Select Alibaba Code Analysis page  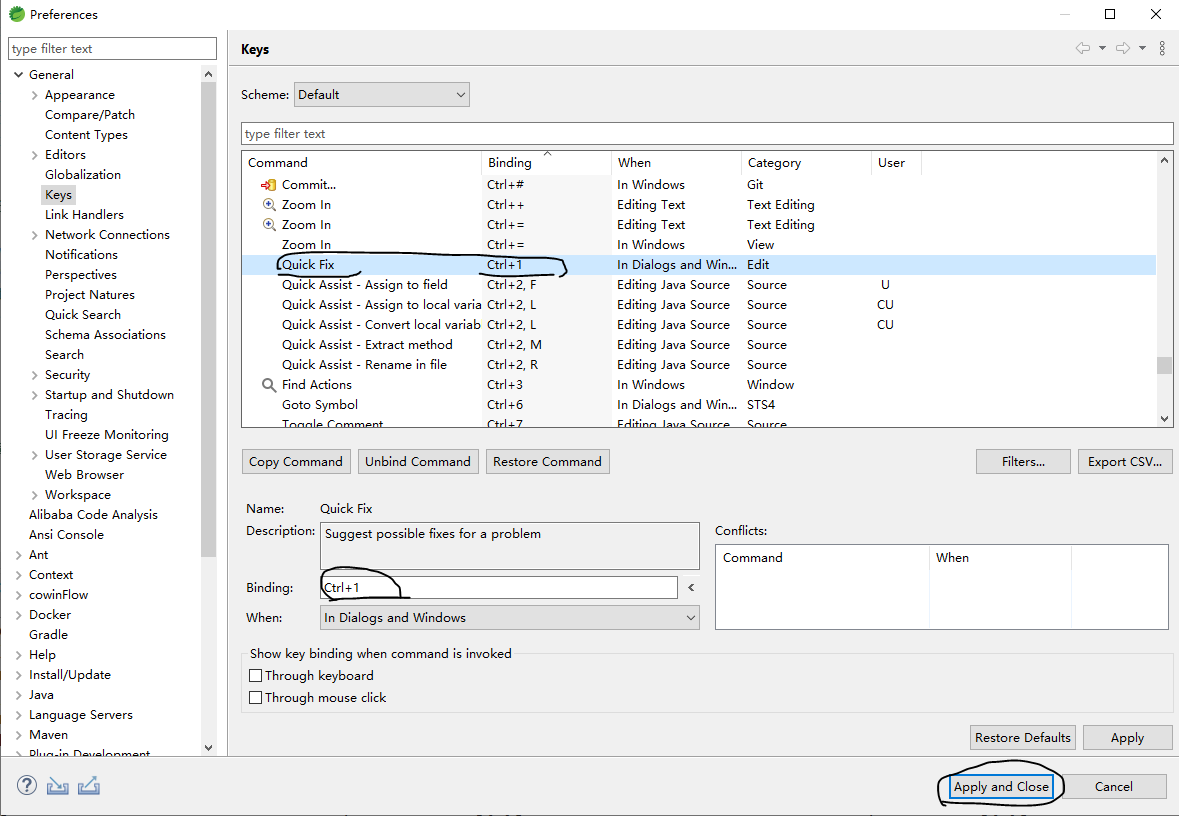click(x=93, y=515)
